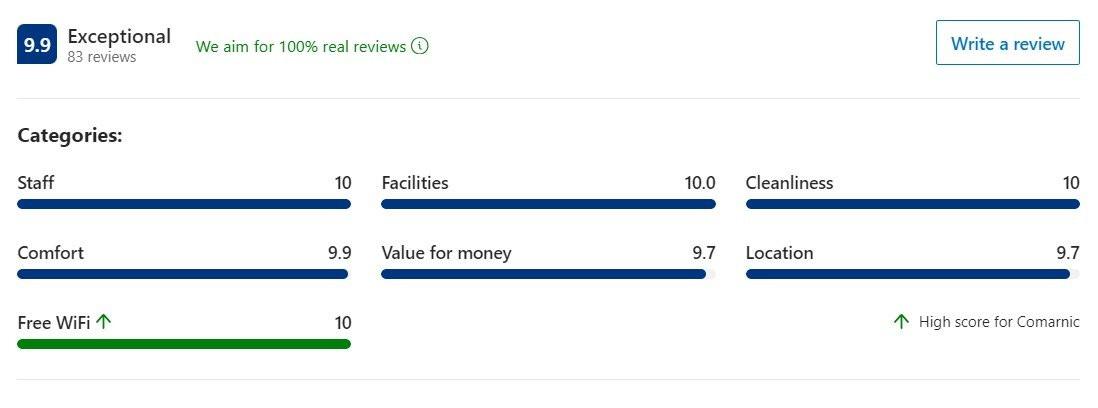The height and width of the screenshot is (408, 1098).
Task: Click the Location score bar
Action: [x=913, y=274]
